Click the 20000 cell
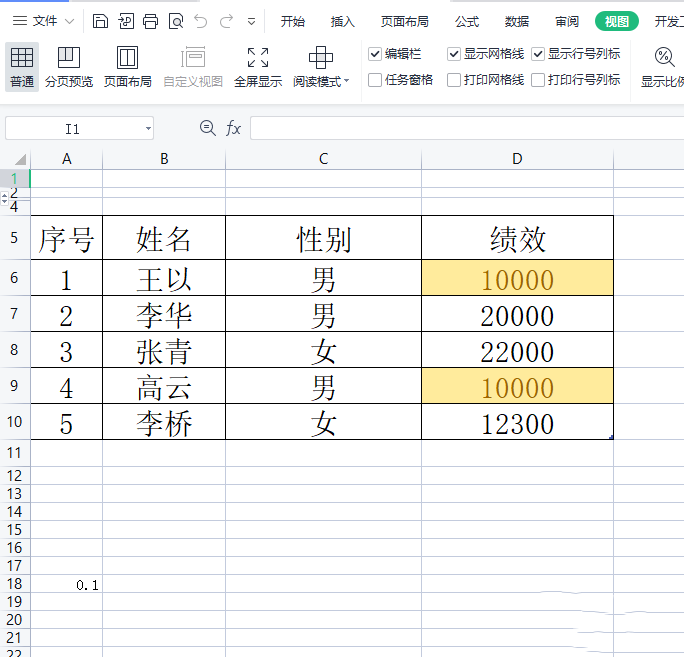 517,314
